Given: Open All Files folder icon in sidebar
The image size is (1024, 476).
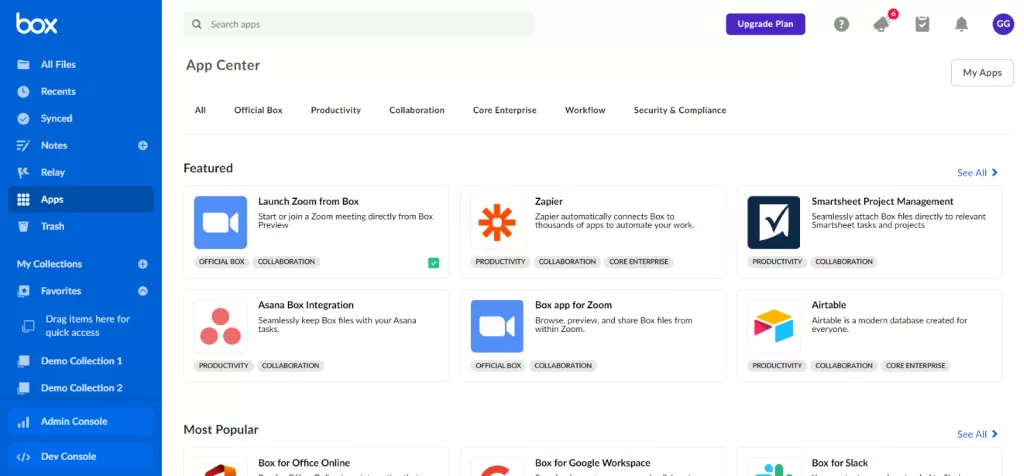Looking at the screenshot, I should click(x=24, y=65).
